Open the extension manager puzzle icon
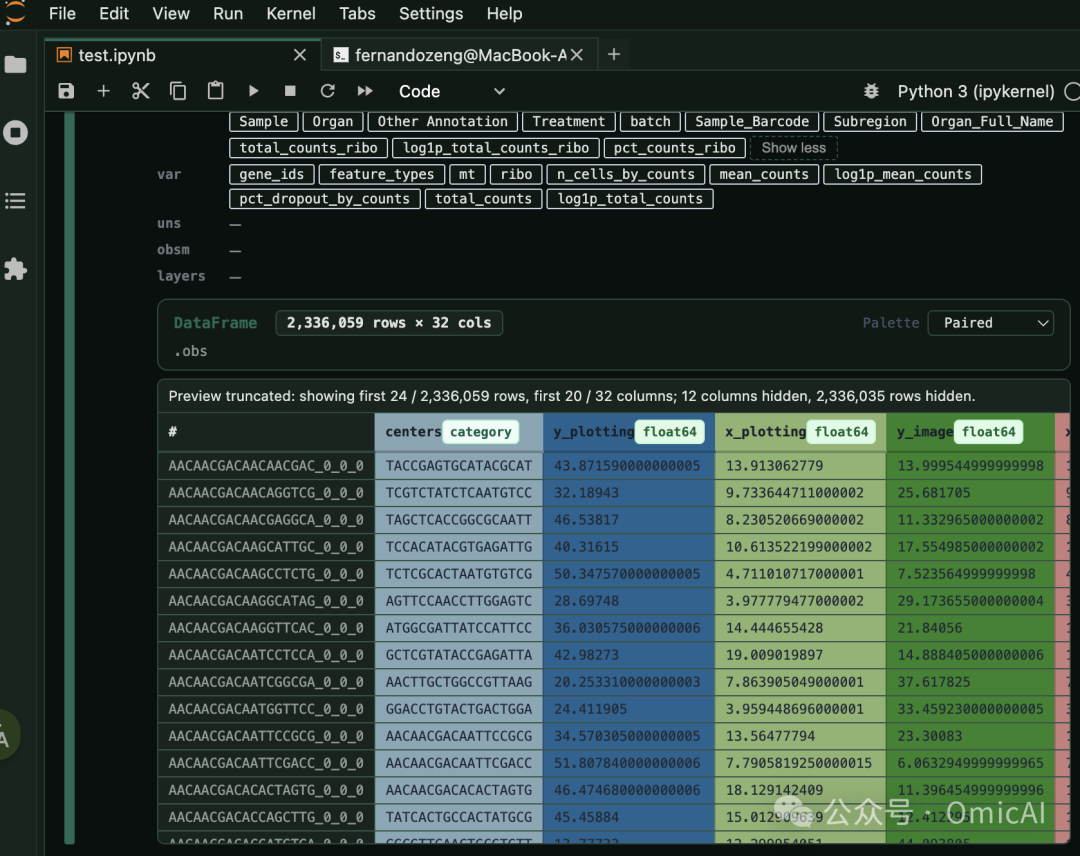 coord(15,269)
